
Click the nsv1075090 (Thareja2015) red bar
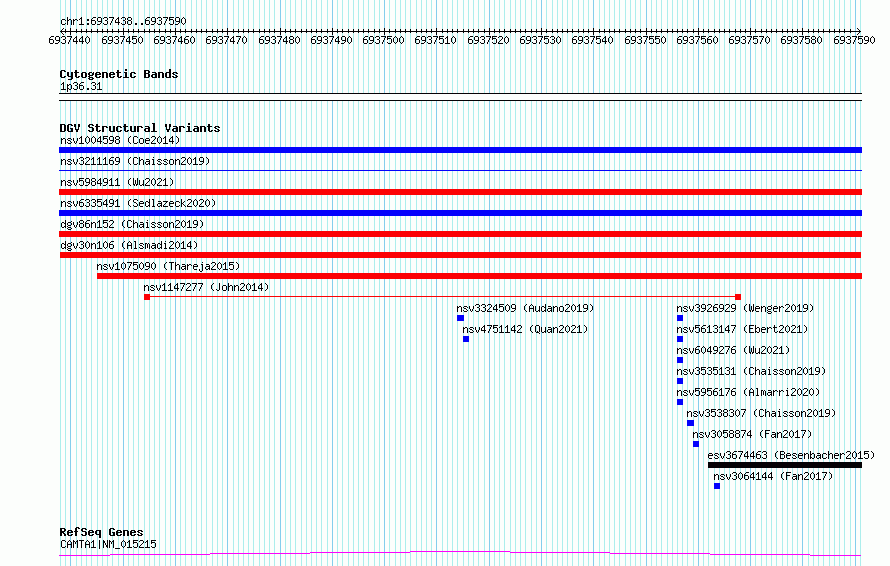click(x=480, y=276)
